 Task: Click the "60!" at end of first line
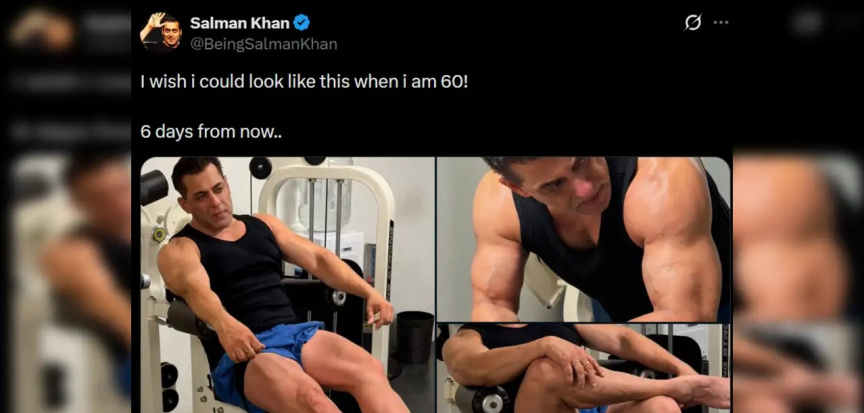tap(452, 80)
